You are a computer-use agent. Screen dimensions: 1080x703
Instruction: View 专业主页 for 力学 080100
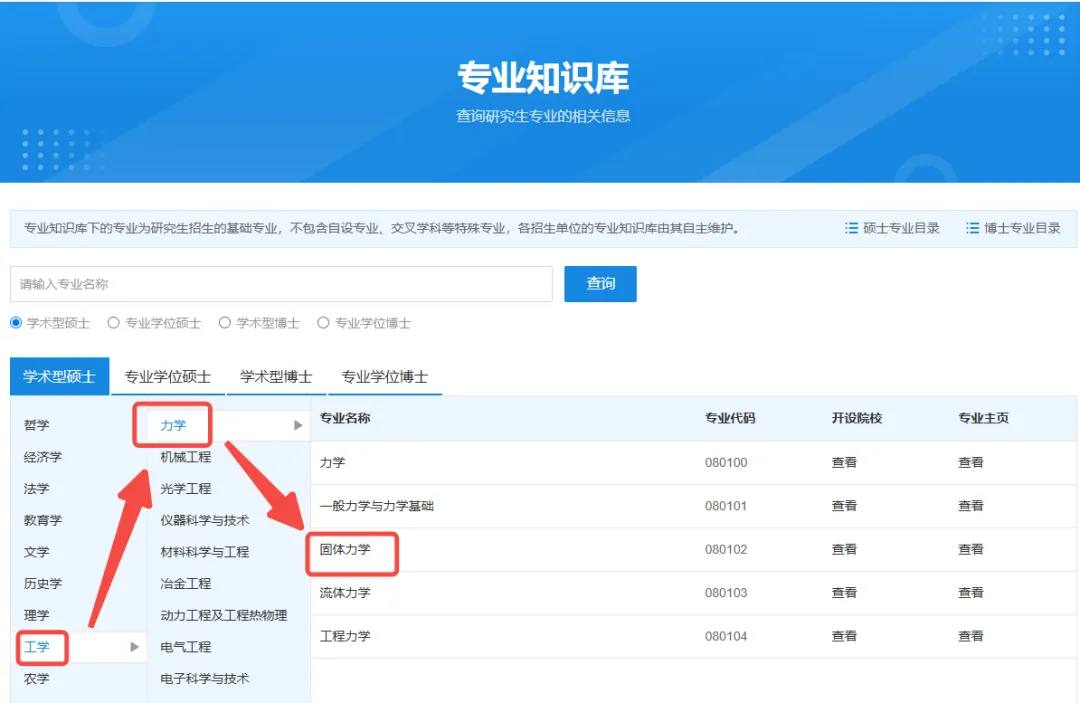click(x=971, y=463)
